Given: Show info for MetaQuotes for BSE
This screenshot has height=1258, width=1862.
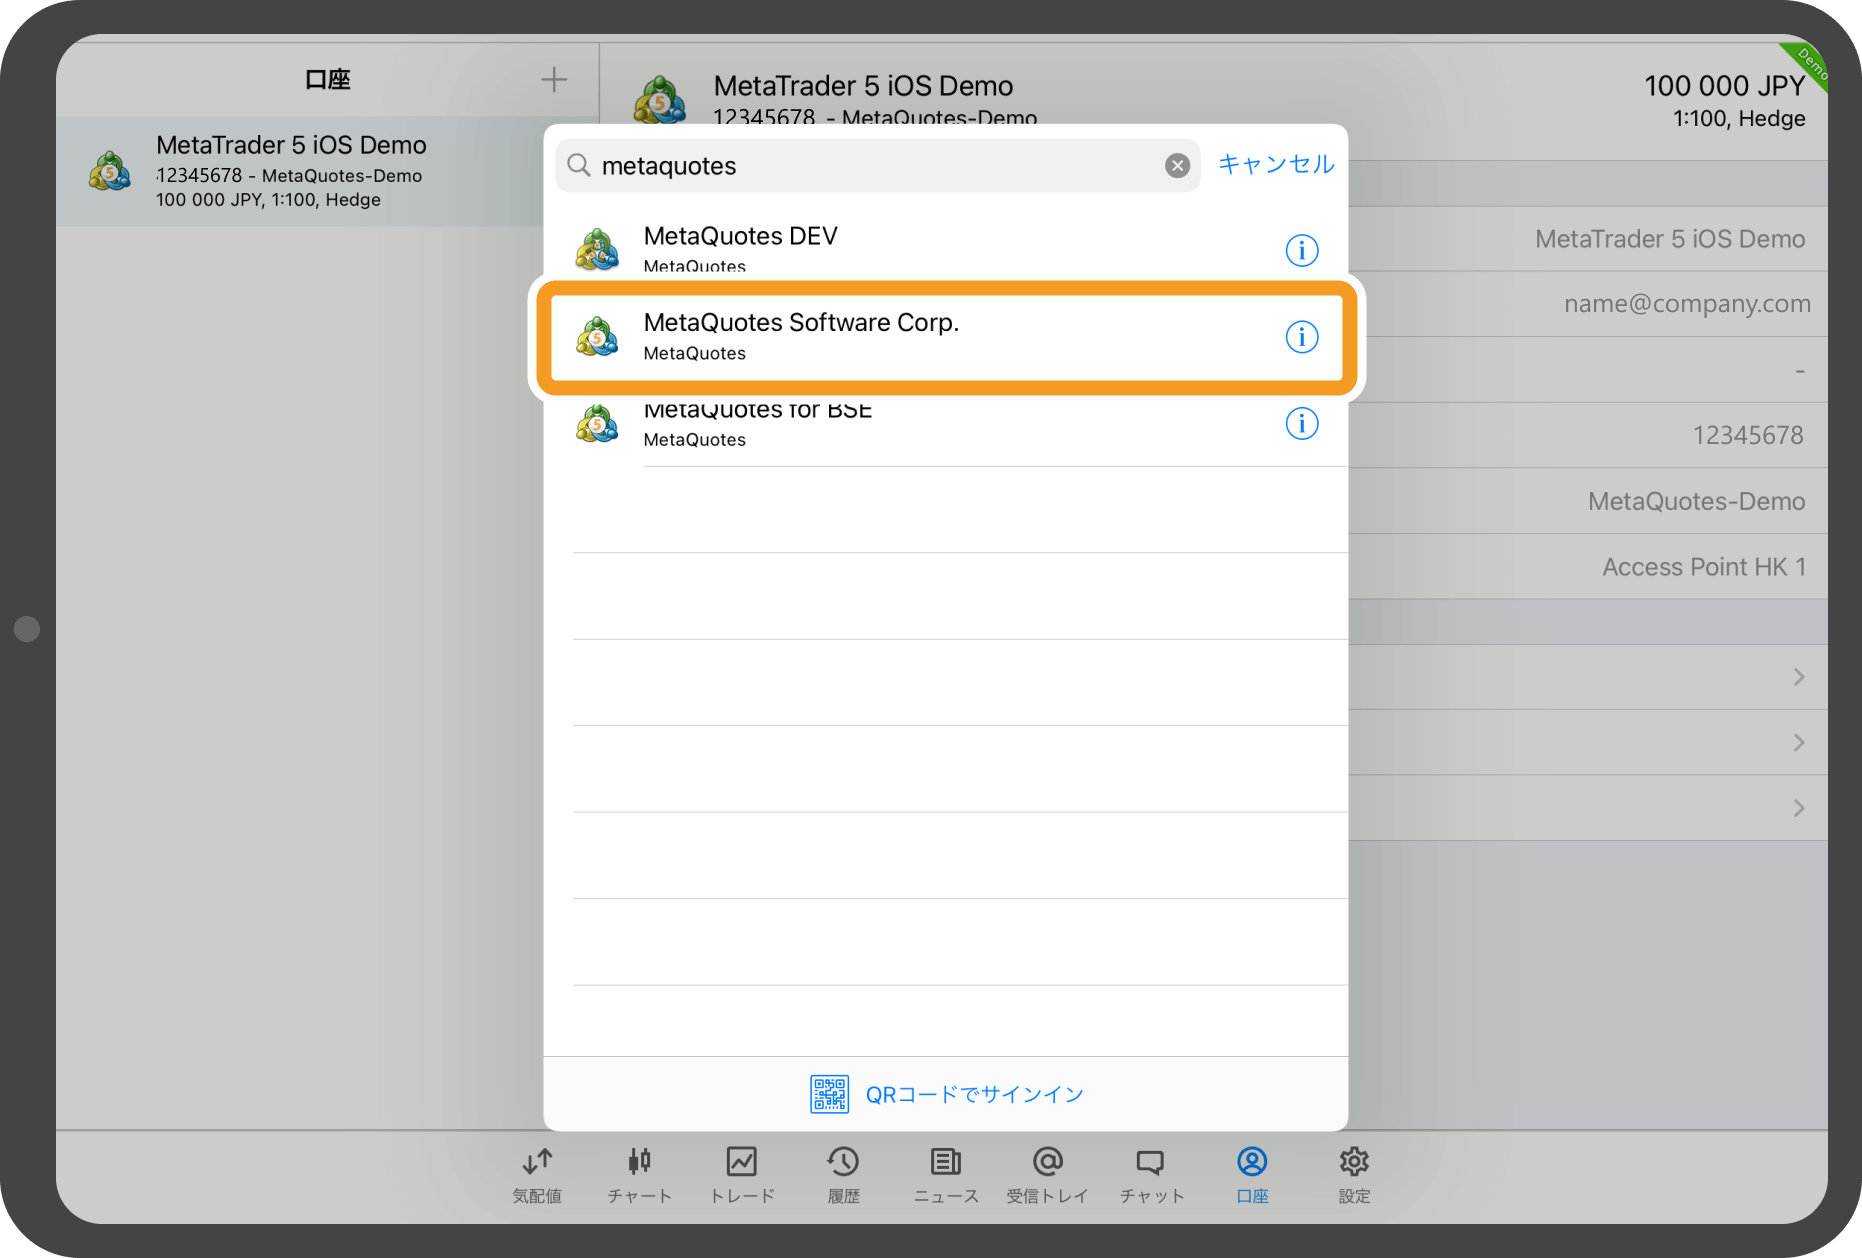Looking at the screenshot, I should (1301, 424).
